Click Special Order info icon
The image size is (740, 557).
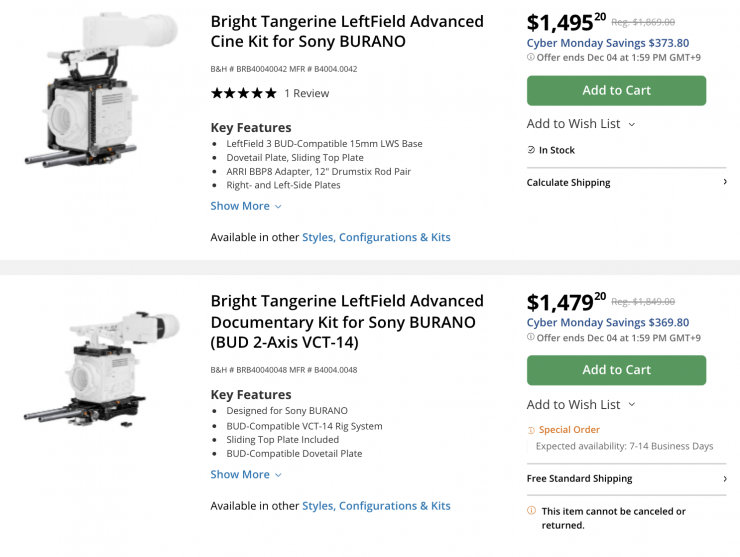click(531, 430)
